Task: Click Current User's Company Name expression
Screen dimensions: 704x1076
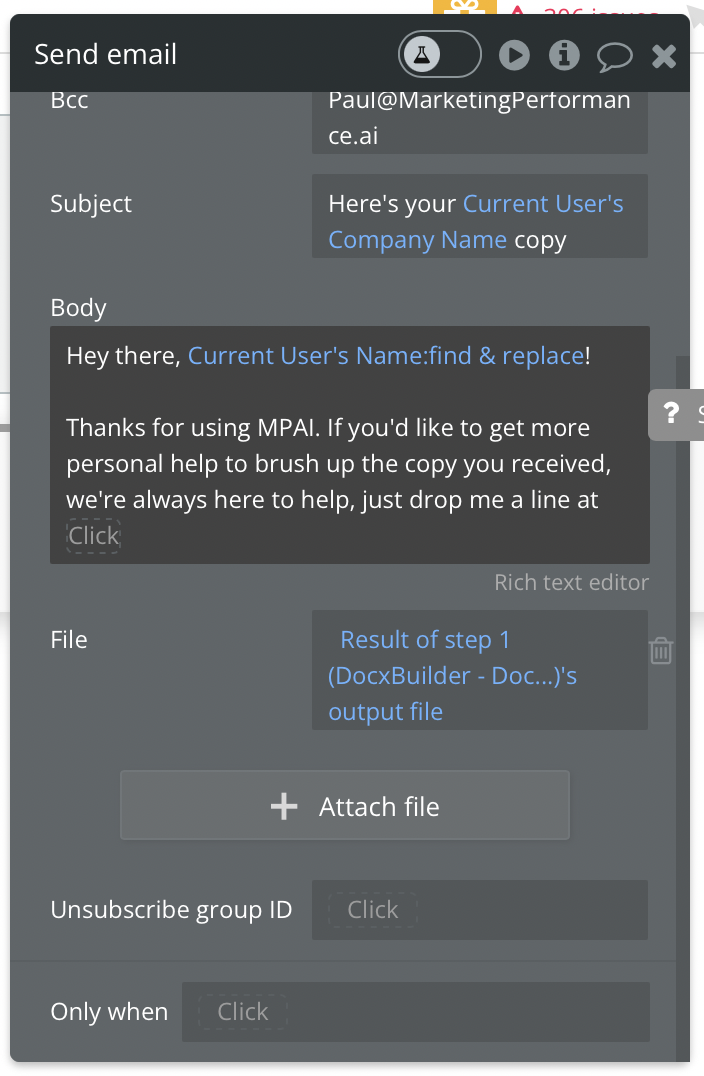Action: pyautogui.click(x=476, y=222)
